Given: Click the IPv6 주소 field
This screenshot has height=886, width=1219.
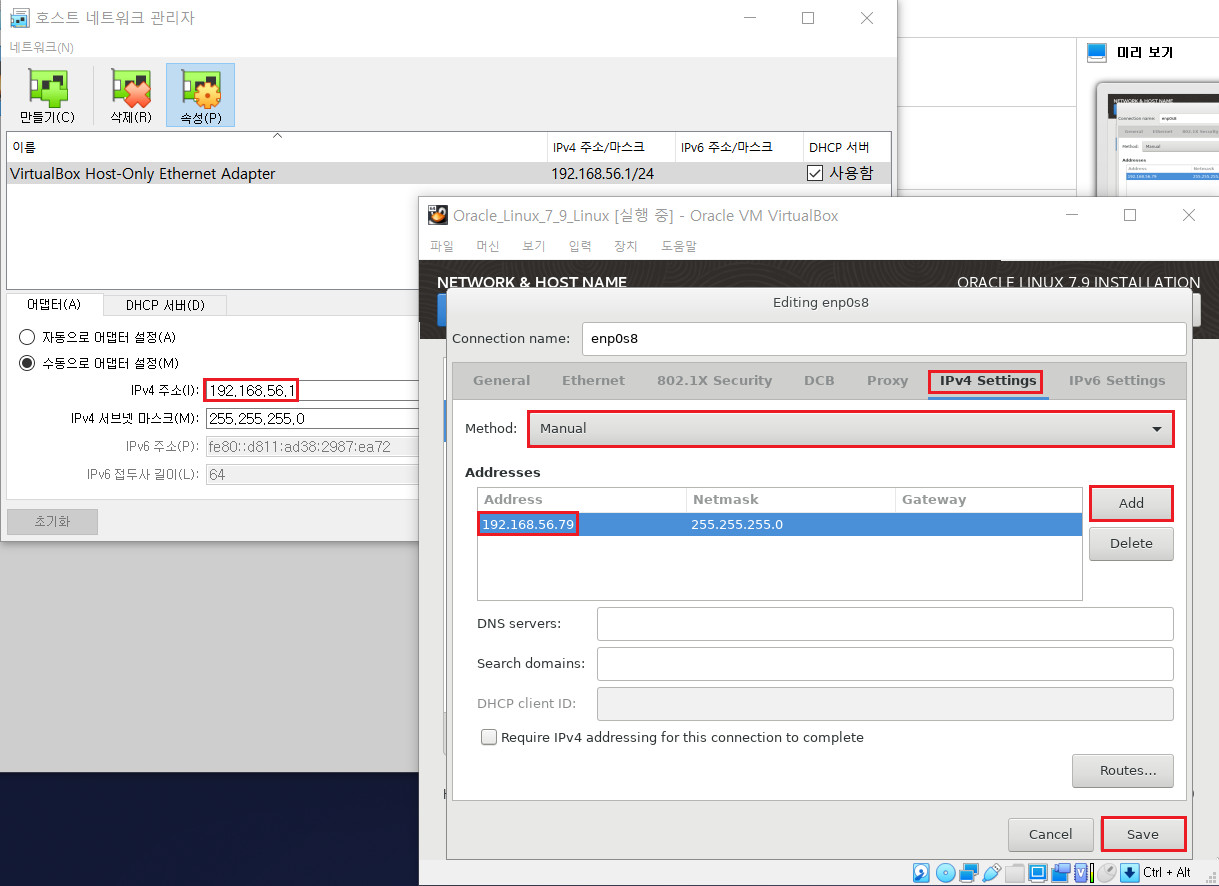Looking at the screenshot, I should pyautogui.click(x=311, y=446).
